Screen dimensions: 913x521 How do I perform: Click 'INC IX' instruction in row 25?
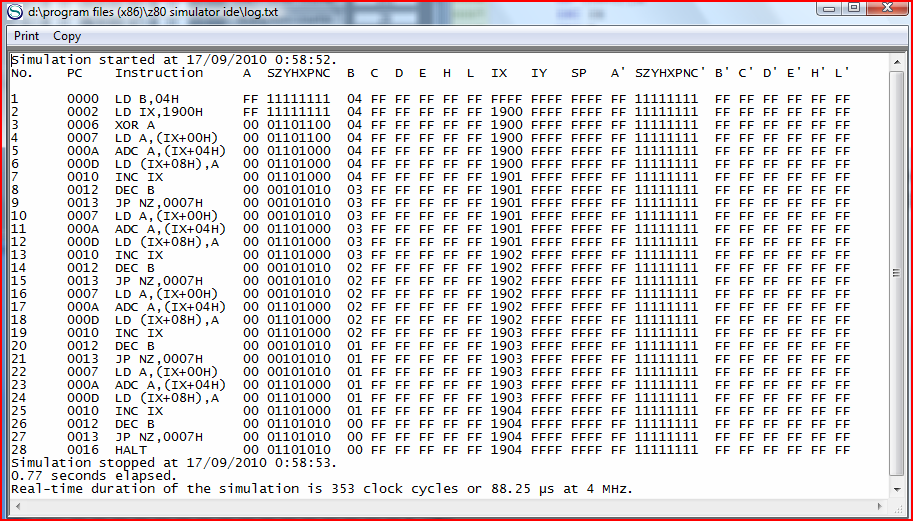139,411
